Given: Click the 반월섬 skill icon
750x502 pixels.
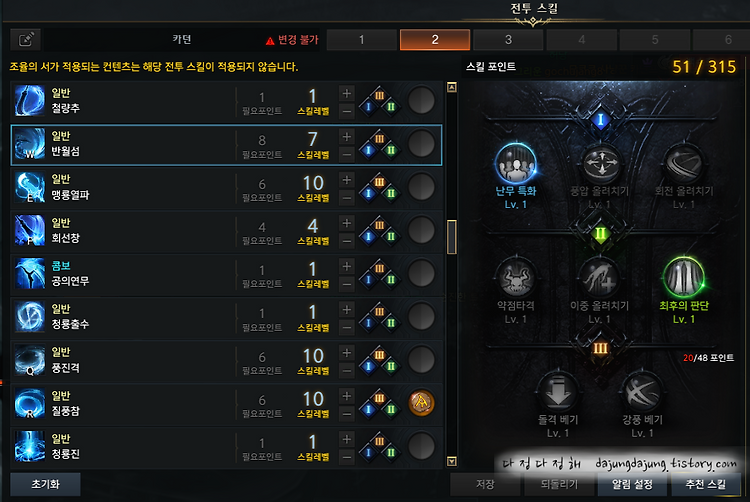Looking at the screenshot, I should point(30,144).
